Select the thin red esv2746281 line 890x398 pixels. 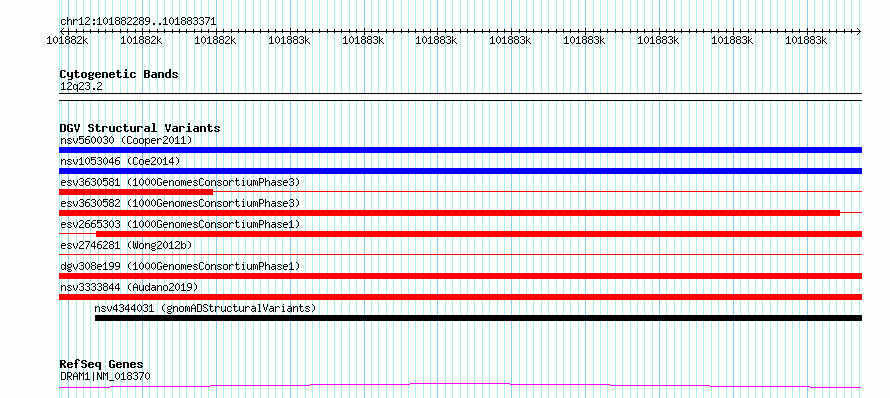[460, 254]
